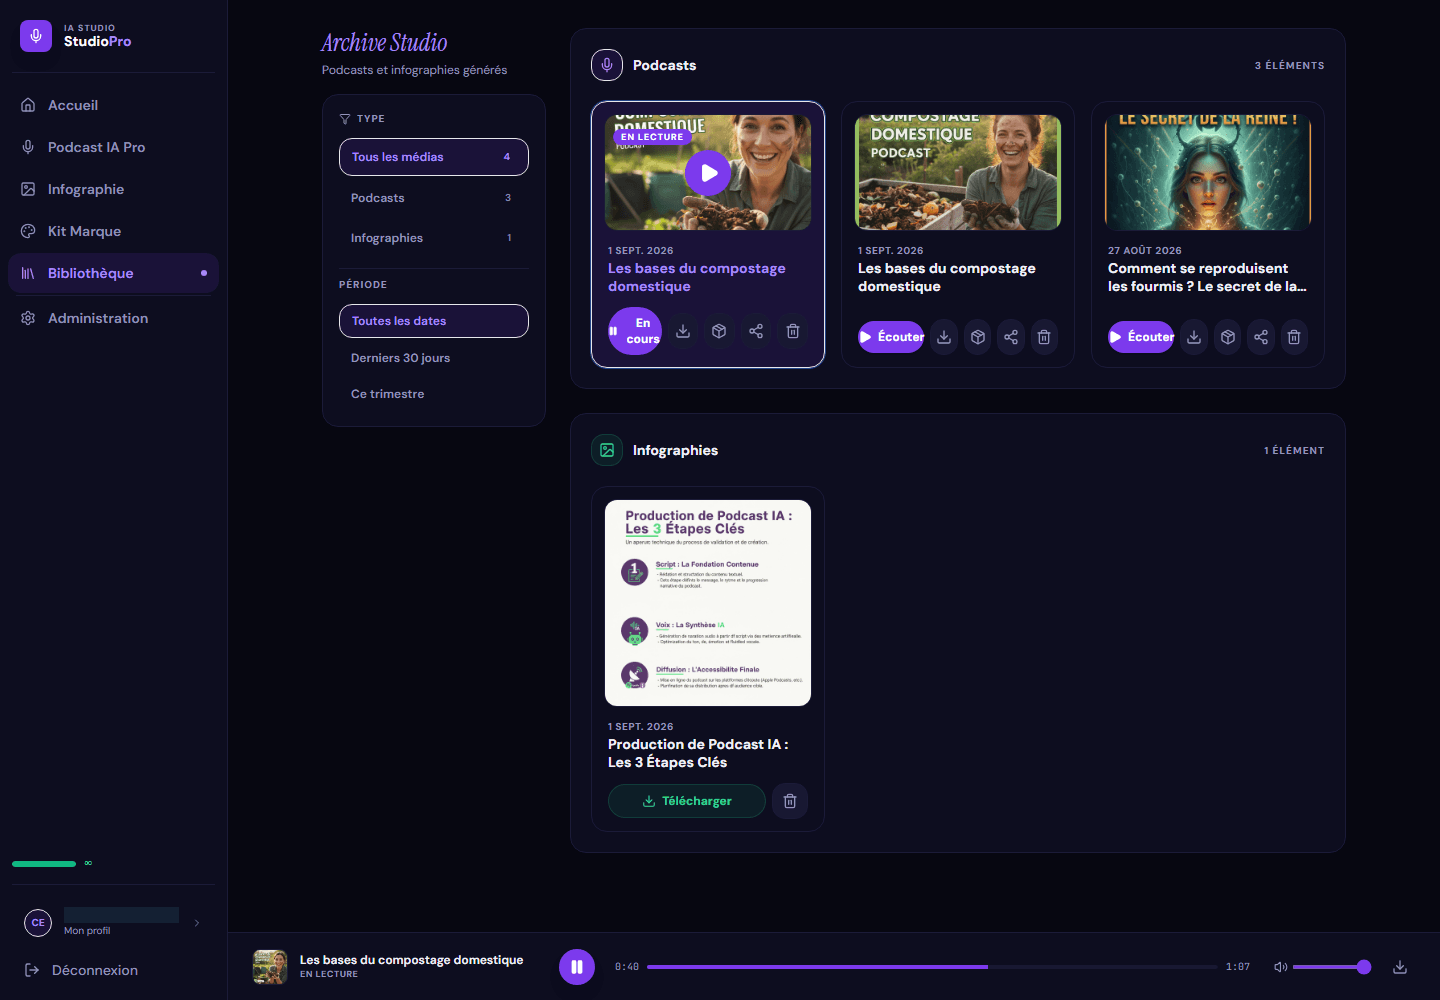Adjust the volume slider in the player bar
The height and width of the screenshot is (1000, 1440).
1331,967
